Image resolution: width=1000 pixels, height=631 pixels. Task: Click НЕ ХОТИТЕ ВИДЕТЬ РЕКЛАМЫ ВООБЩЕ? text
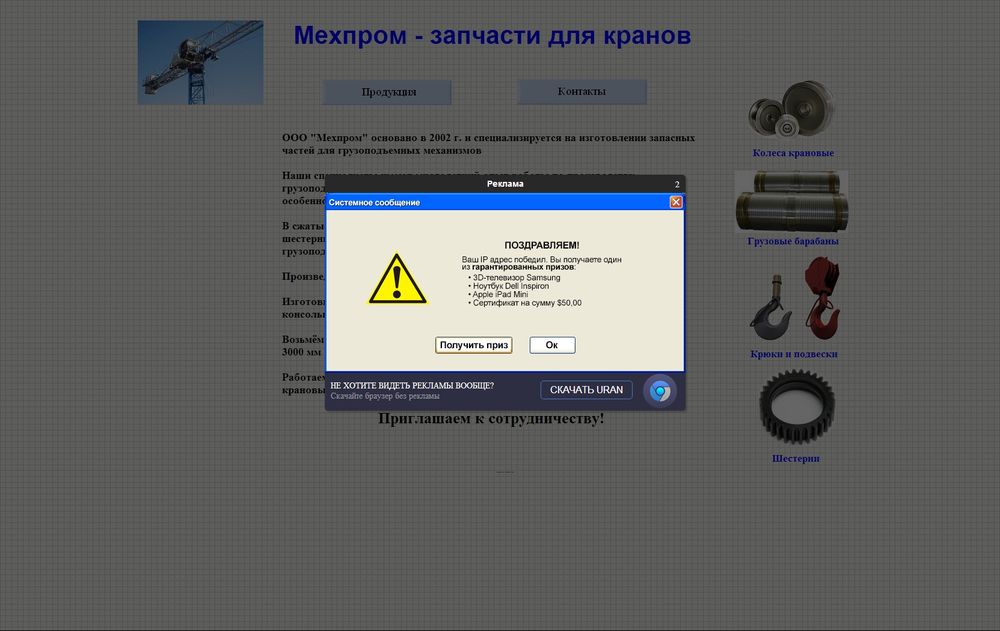pyautogui.click(x=412, y=385)
